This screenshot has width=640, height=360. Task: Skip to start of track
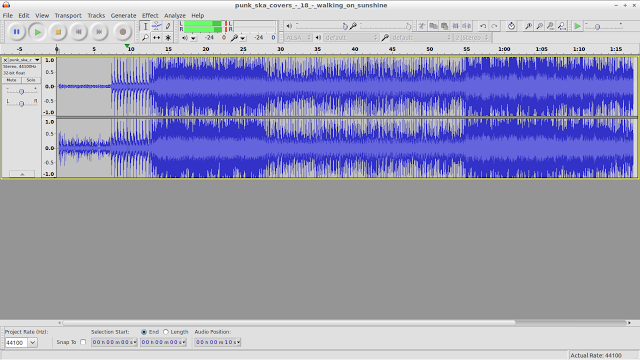pyautogui.click(x=78, y=32)
